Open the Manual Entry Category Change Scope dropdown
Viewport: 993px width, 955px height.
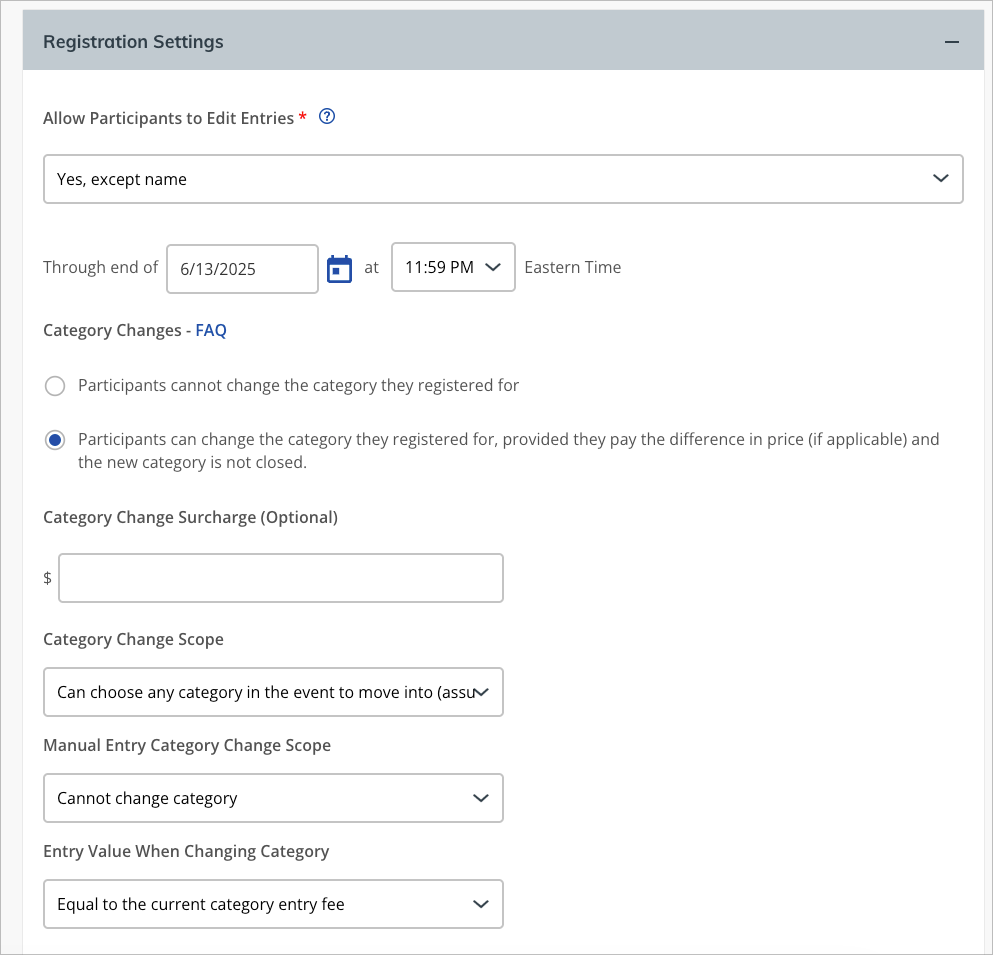coord(273,798)
